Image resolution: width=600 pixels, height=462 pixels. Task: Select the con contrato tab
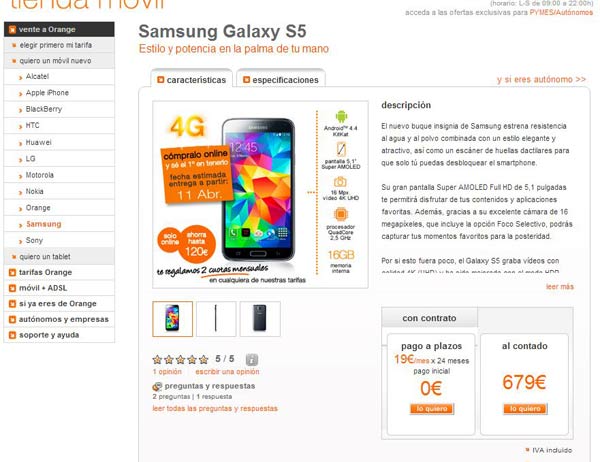pos(429,318)
